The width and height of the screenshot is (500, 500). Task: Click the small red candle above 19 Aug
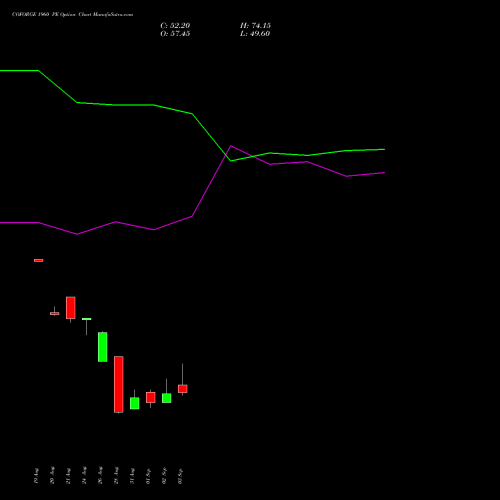(x=39, y=260)
